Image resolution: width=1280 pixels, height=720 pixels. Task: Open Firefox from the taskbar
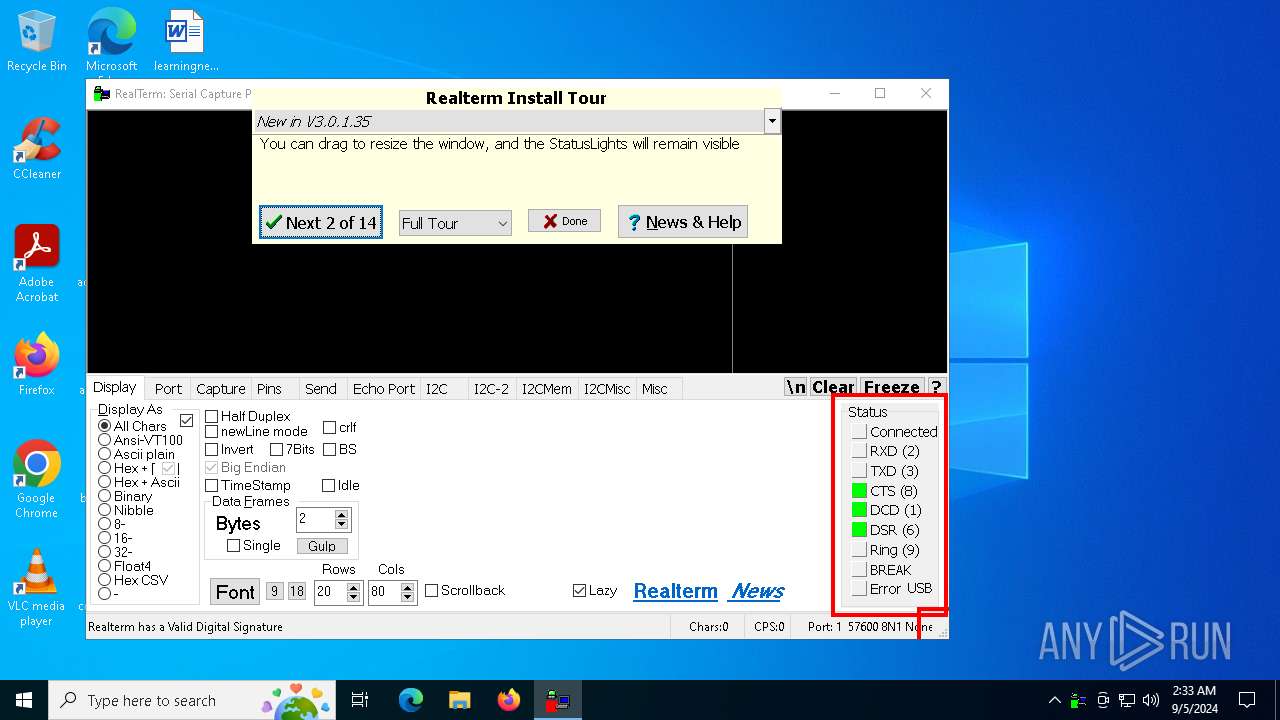point(509,700)
